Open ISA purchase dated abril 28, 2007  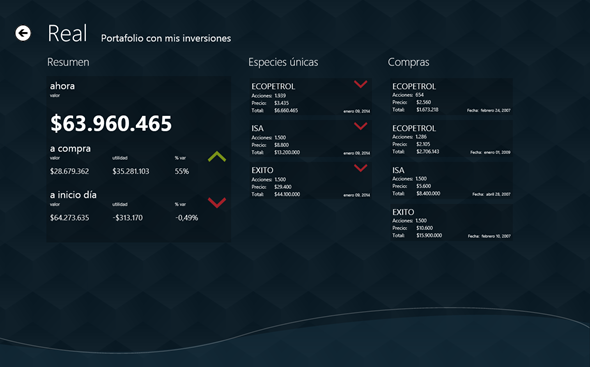(x=451, y=180)
